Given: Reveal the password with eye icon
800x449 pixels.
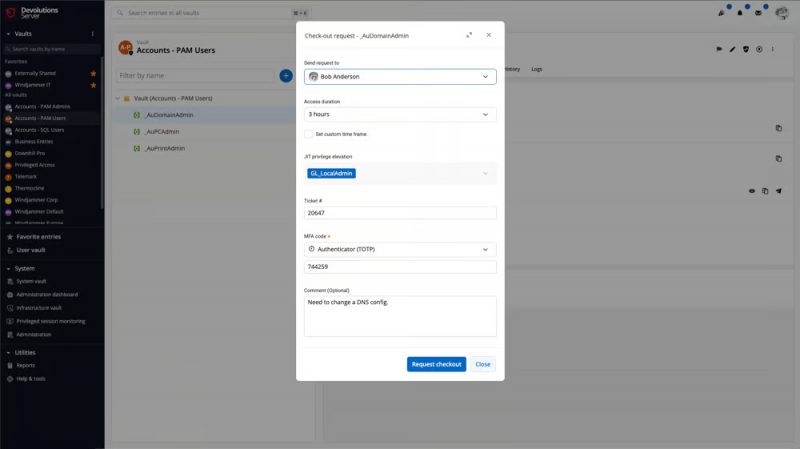Looking at the screenshot, I should pyautogui.click(x=752, y=191).
